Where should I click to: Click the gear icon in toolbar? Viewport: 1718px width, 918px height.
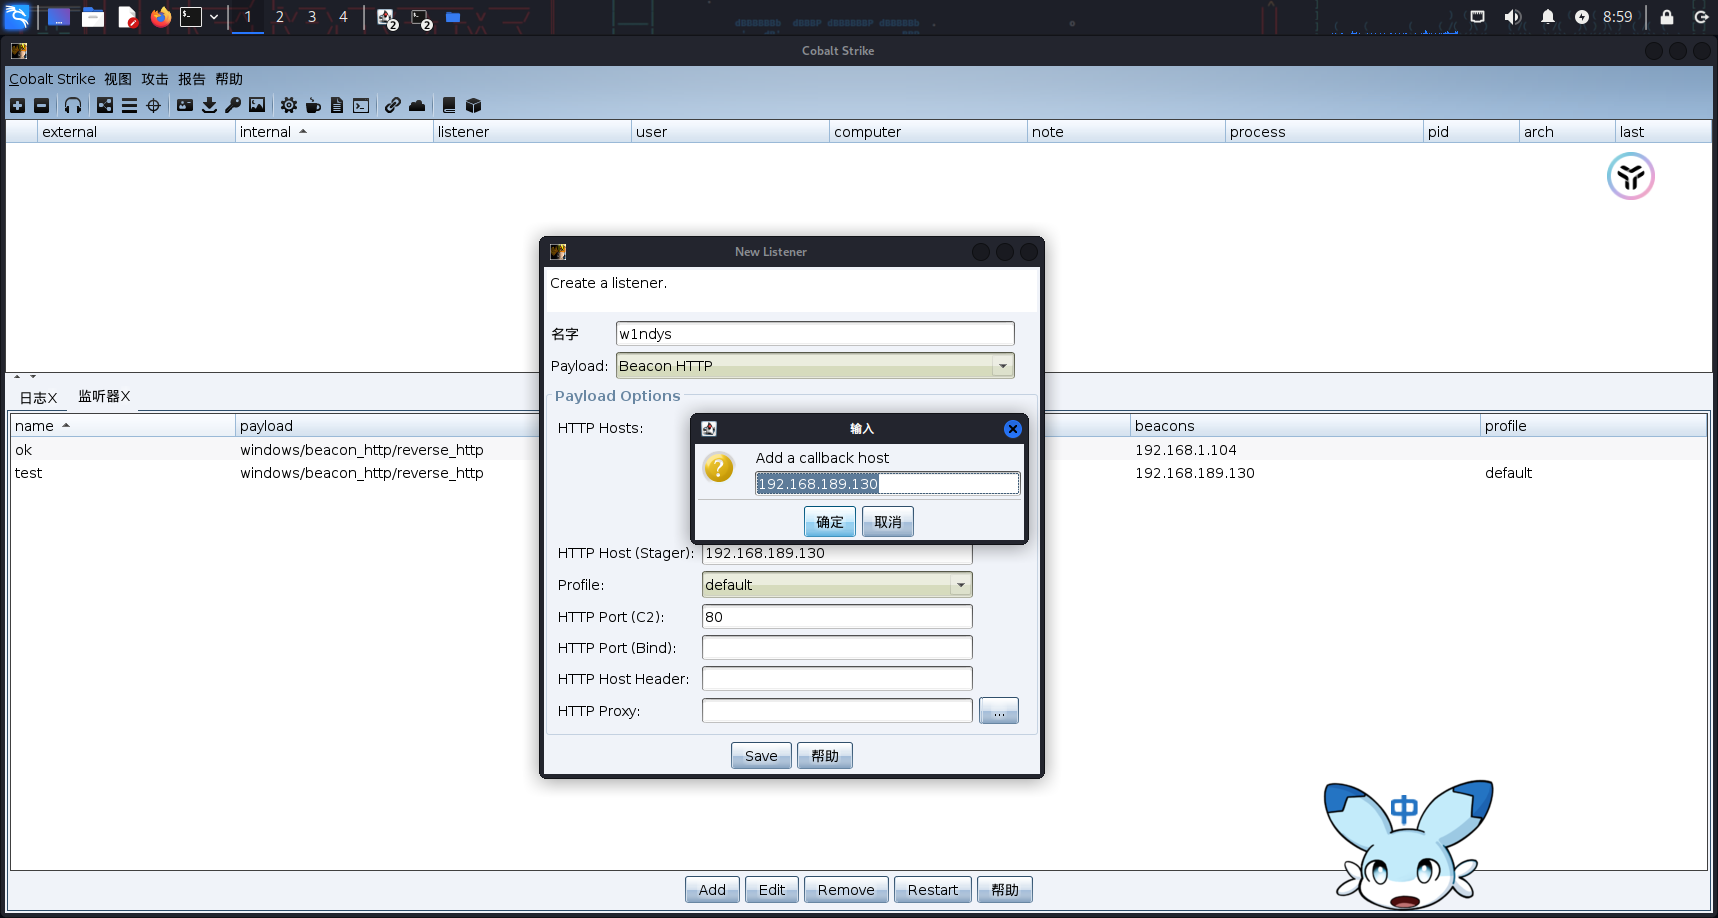[289, 105]
